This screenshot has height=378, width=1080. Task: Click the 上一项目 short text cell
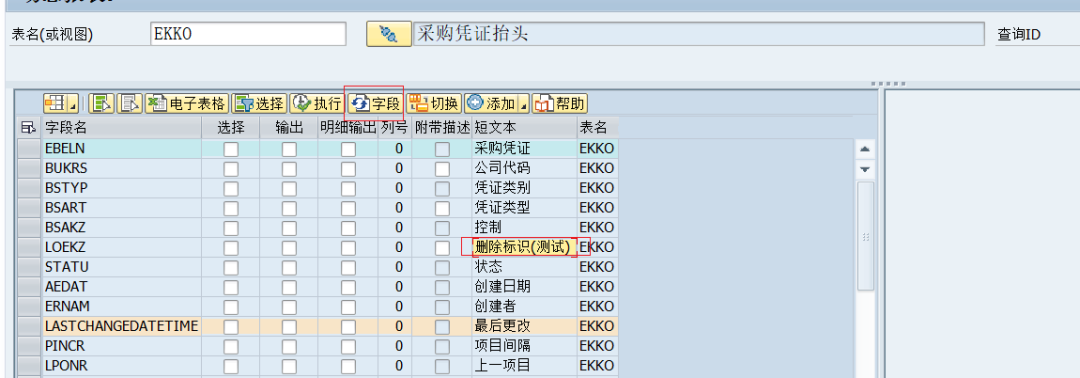pos(524,366)
